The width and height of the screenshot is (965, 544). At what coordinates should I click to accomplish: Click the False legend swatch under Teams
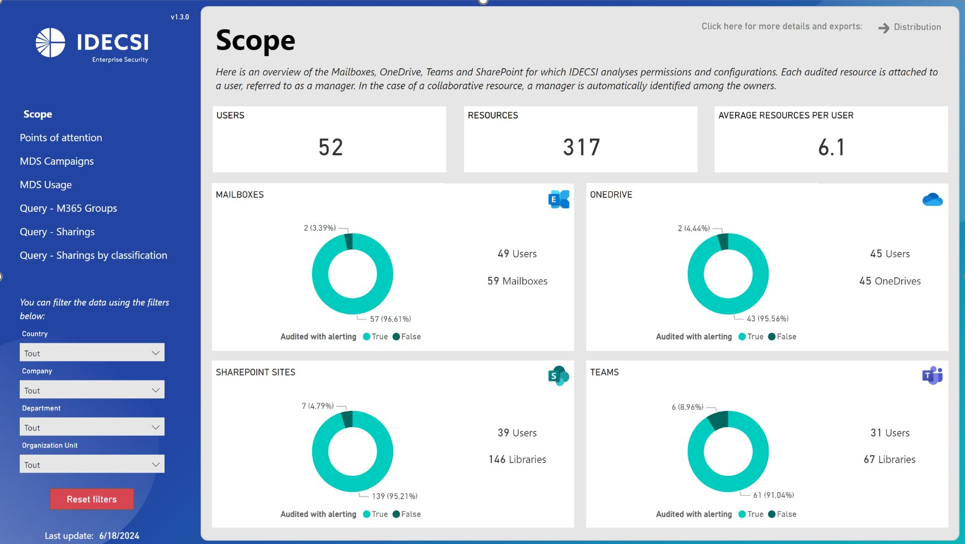[772, 514]
